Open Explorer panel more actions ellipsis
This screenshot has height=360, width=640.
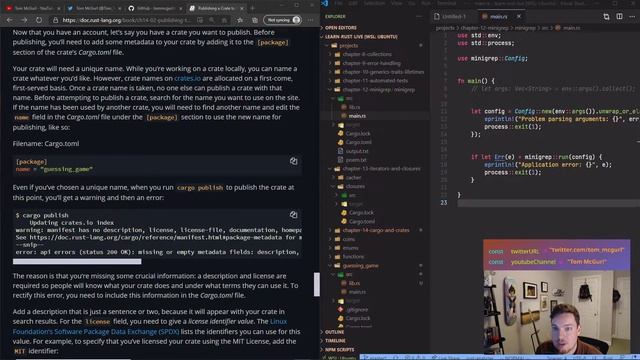coord(419,17)
